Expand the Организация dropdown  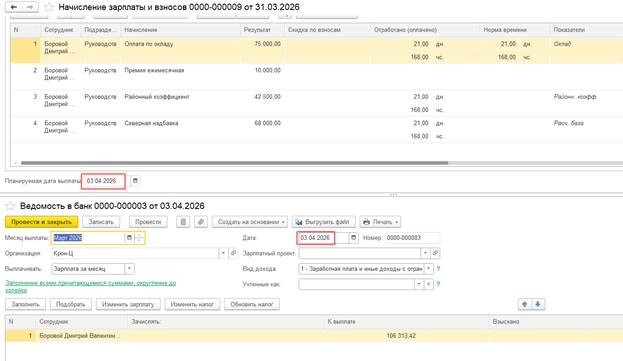point(223,253)
